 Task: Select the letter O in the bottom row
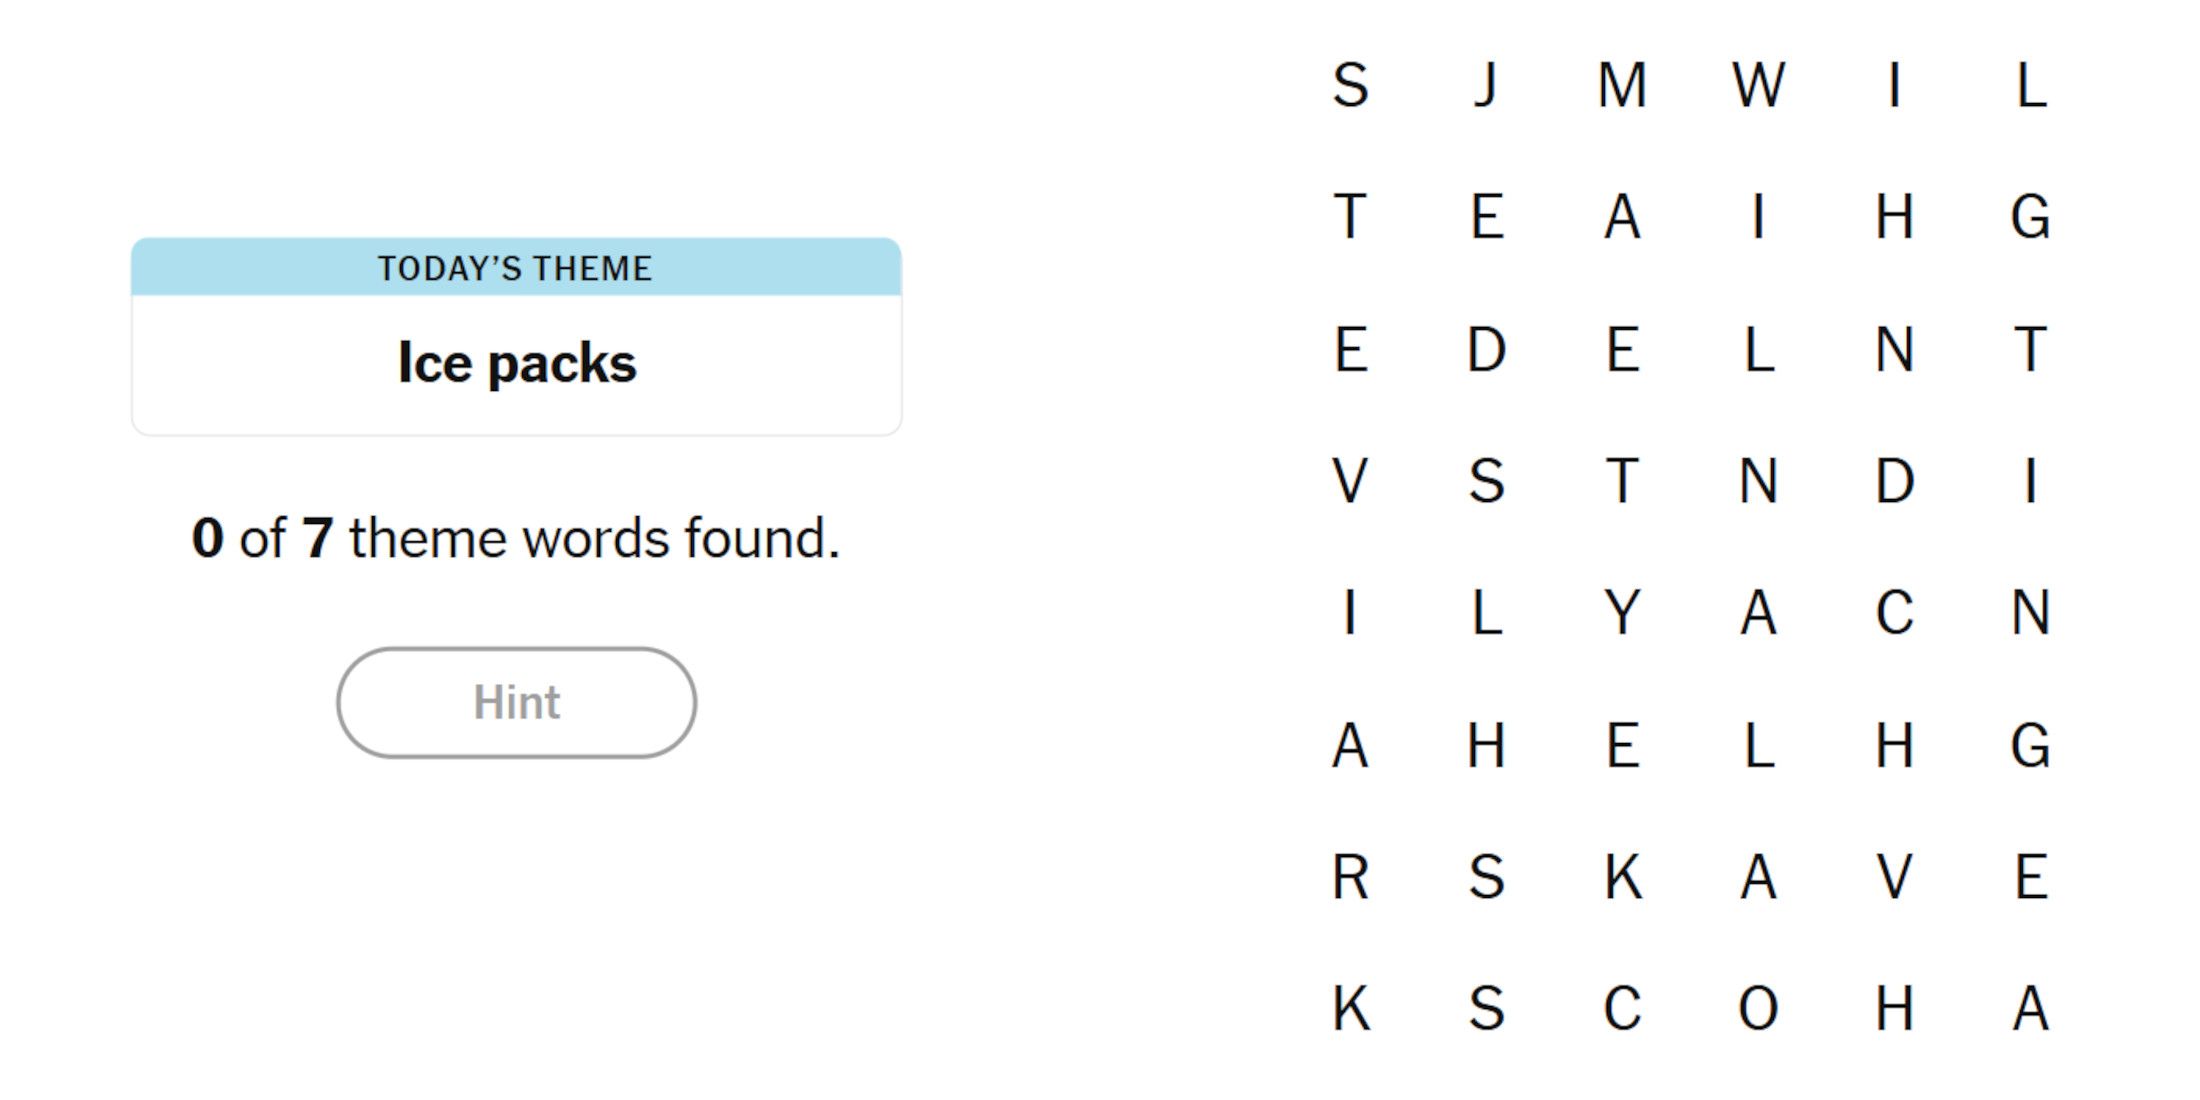click(x=1758, y=1008)
